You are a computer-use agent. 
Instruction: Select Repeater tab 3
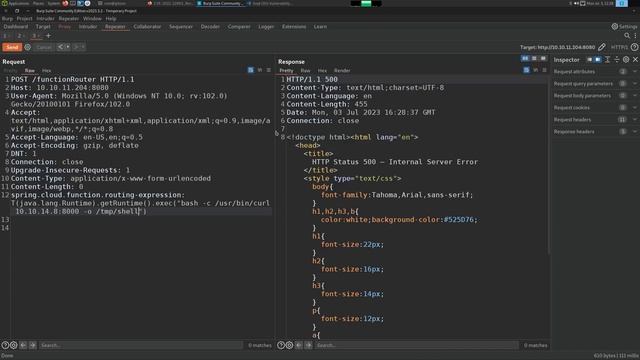(36, 36)
